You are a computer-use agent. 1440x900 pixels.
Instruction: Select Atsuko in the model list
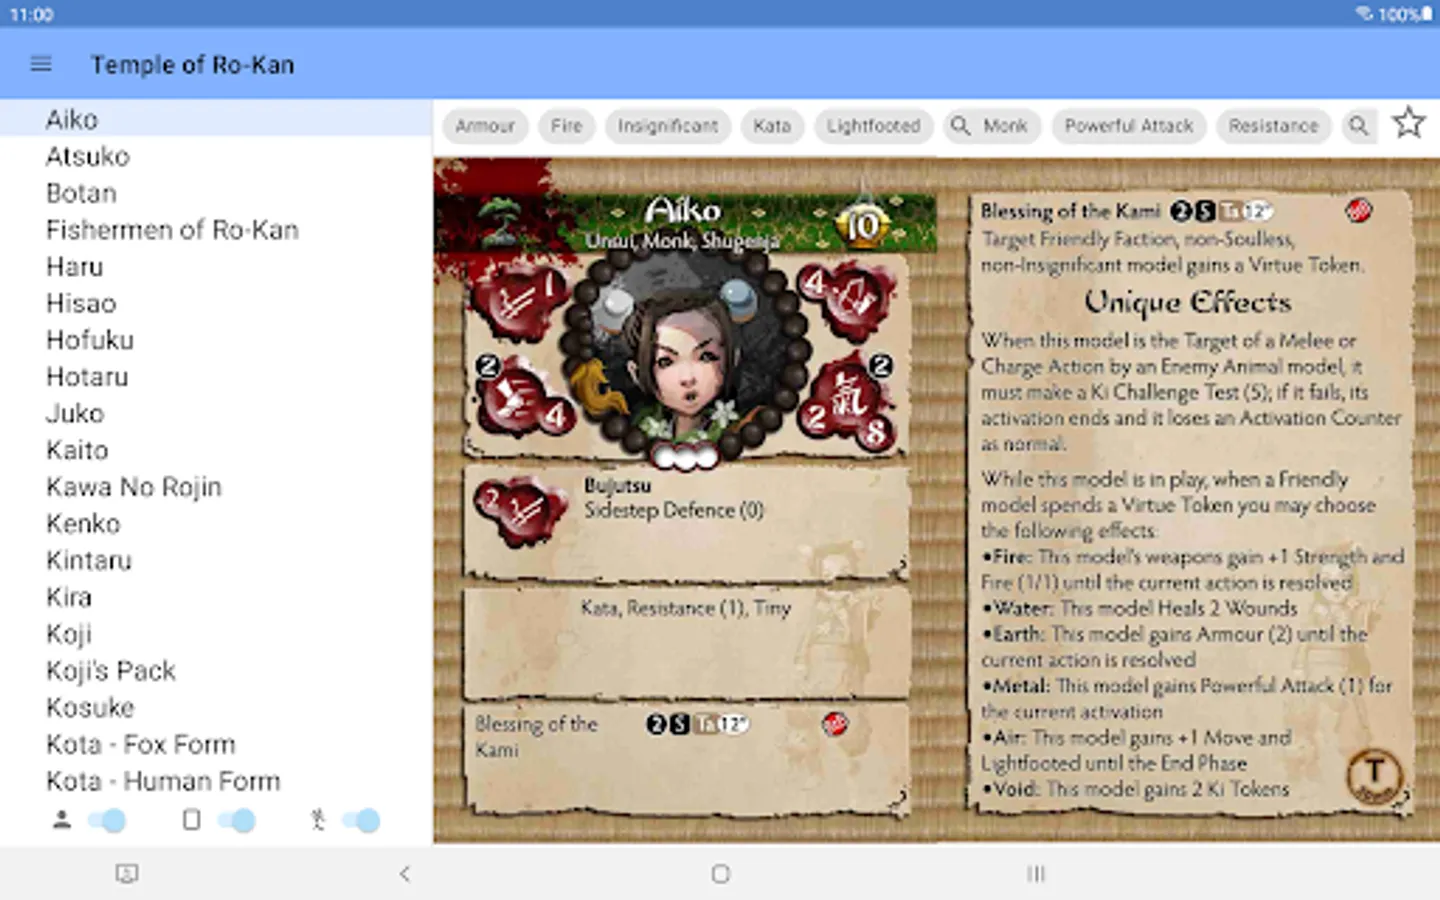(216, 156)
